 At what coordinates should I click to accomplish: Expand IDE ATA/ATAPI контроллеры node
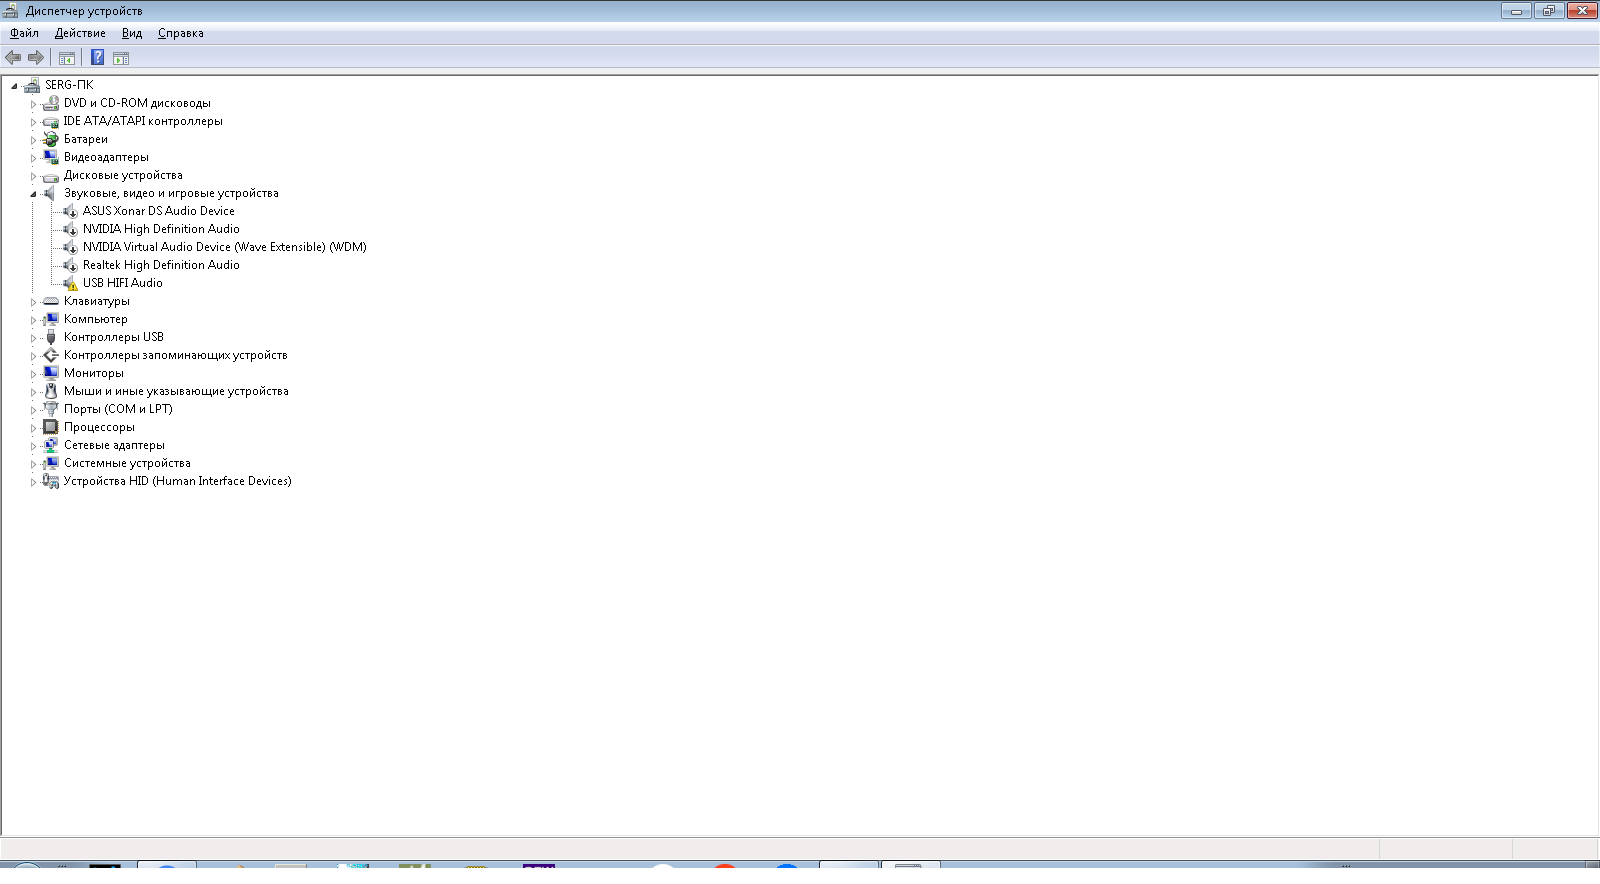tap(33, 122)
